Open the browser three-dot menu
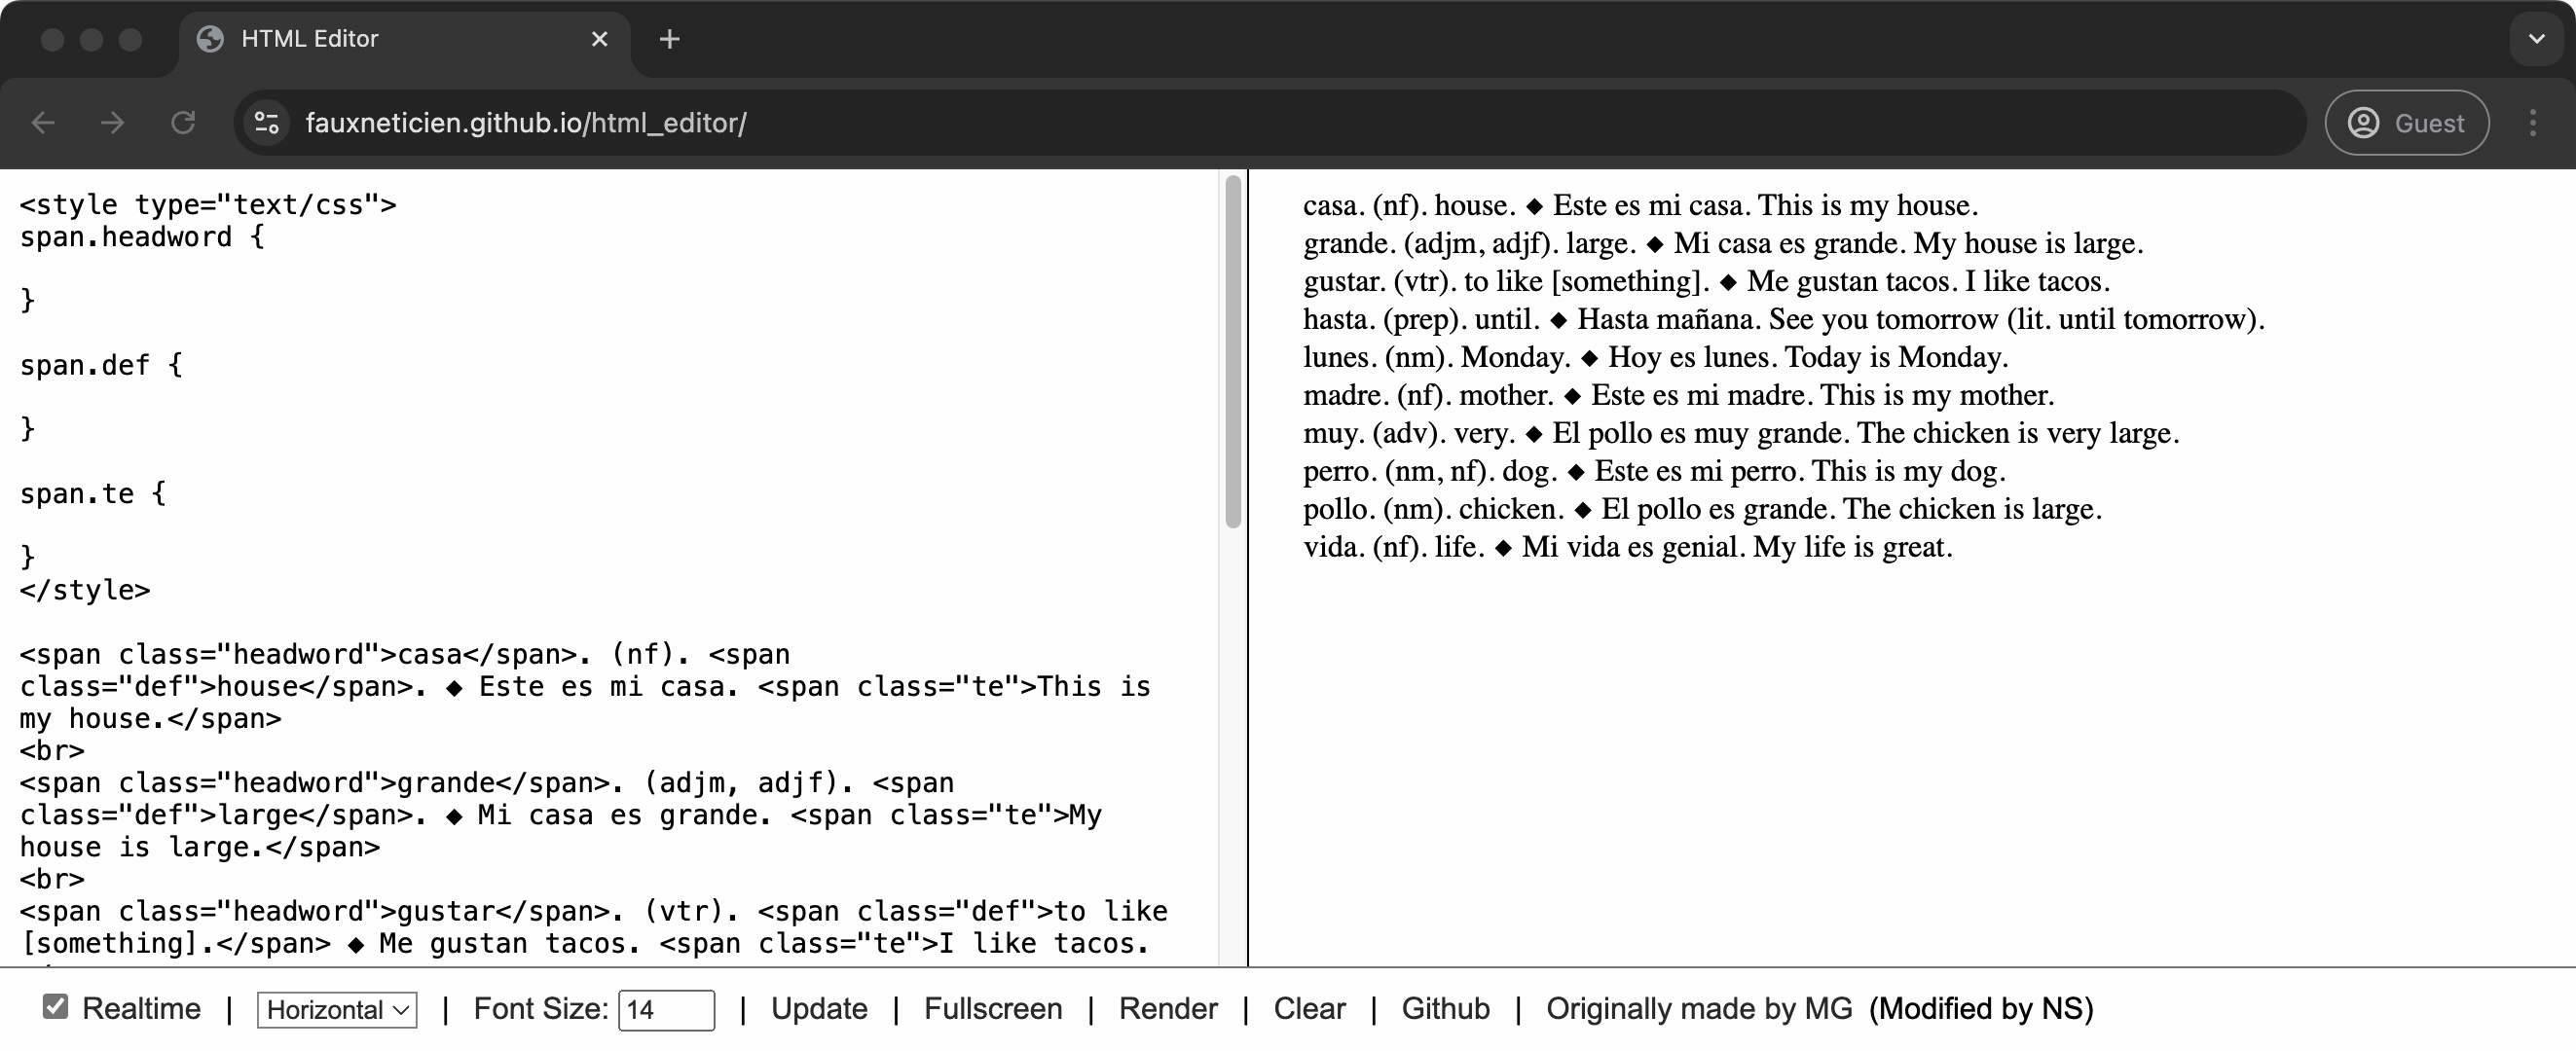This screenshot has height=1051, width=2576. pyautogui.click(x=2532, y=123)
